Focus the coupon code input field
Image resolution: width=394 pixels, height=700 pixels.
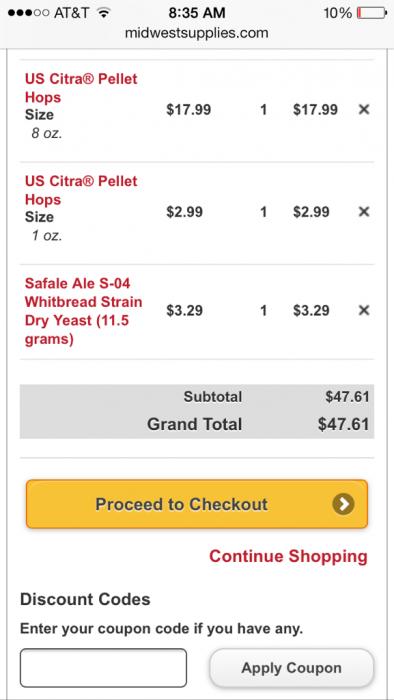click(103, 668)
